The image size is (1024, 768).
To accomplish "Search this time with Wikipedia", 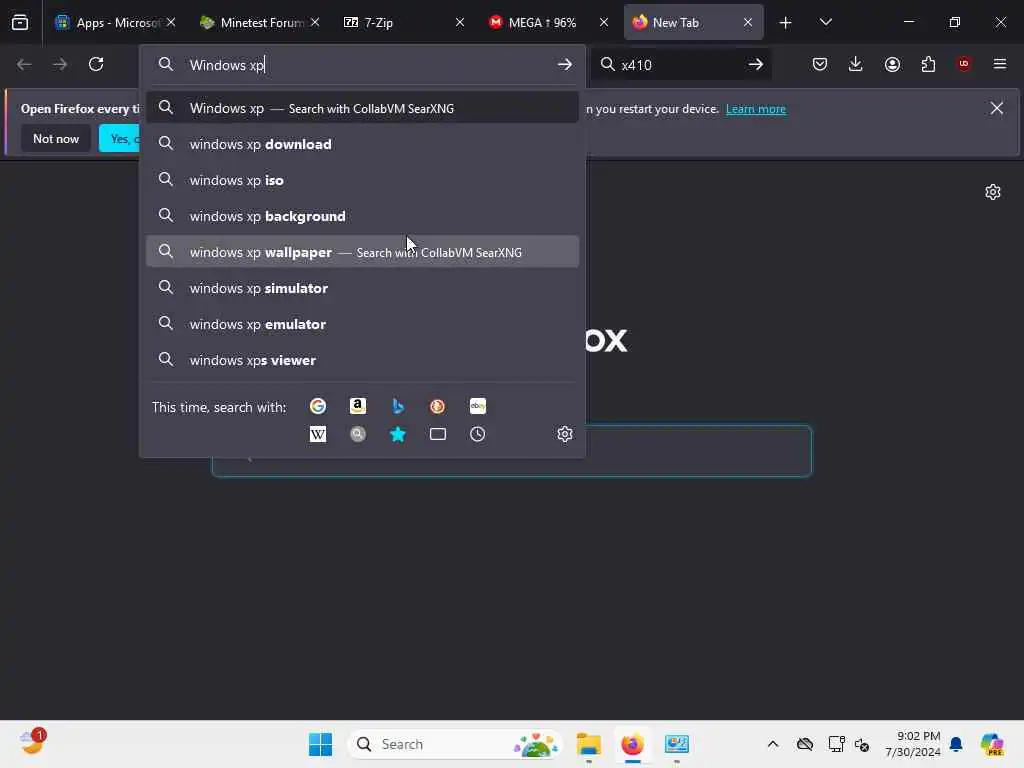I will (x=318, y=434).
